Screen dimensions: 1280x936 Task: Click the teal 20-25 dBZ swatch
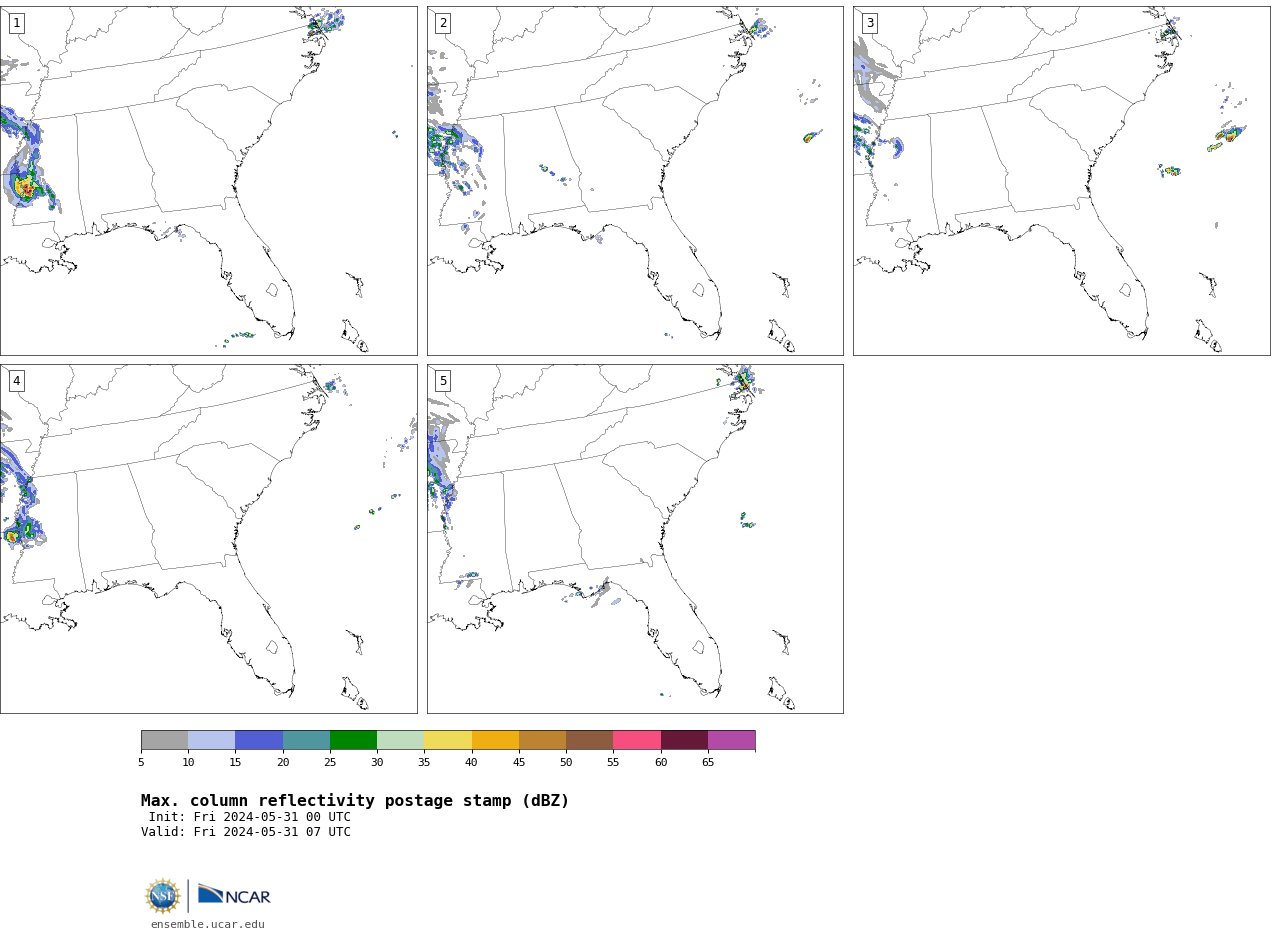click(x=306, y=740)
